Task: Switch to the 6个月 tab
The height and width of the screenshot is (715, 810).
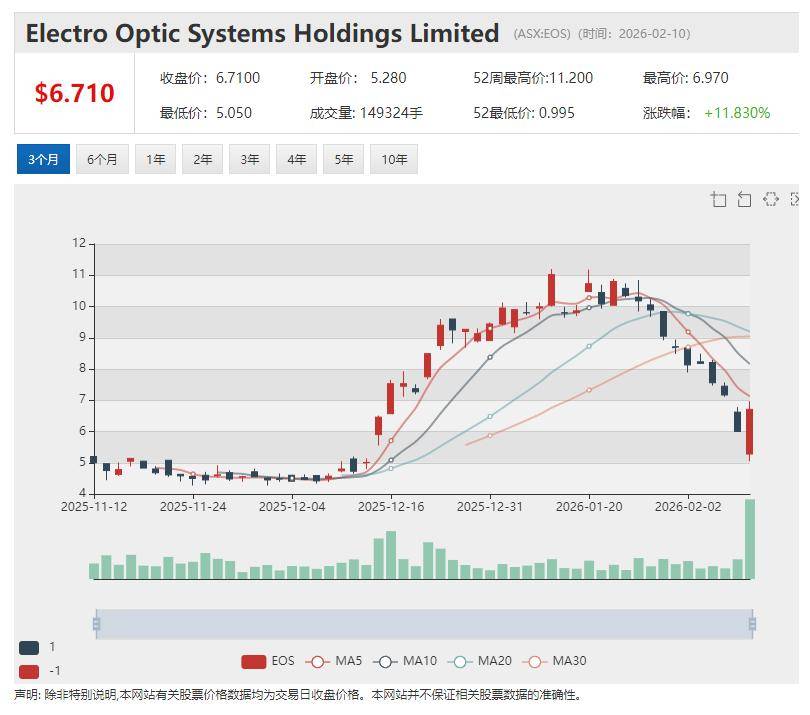Action: [102, 159]
